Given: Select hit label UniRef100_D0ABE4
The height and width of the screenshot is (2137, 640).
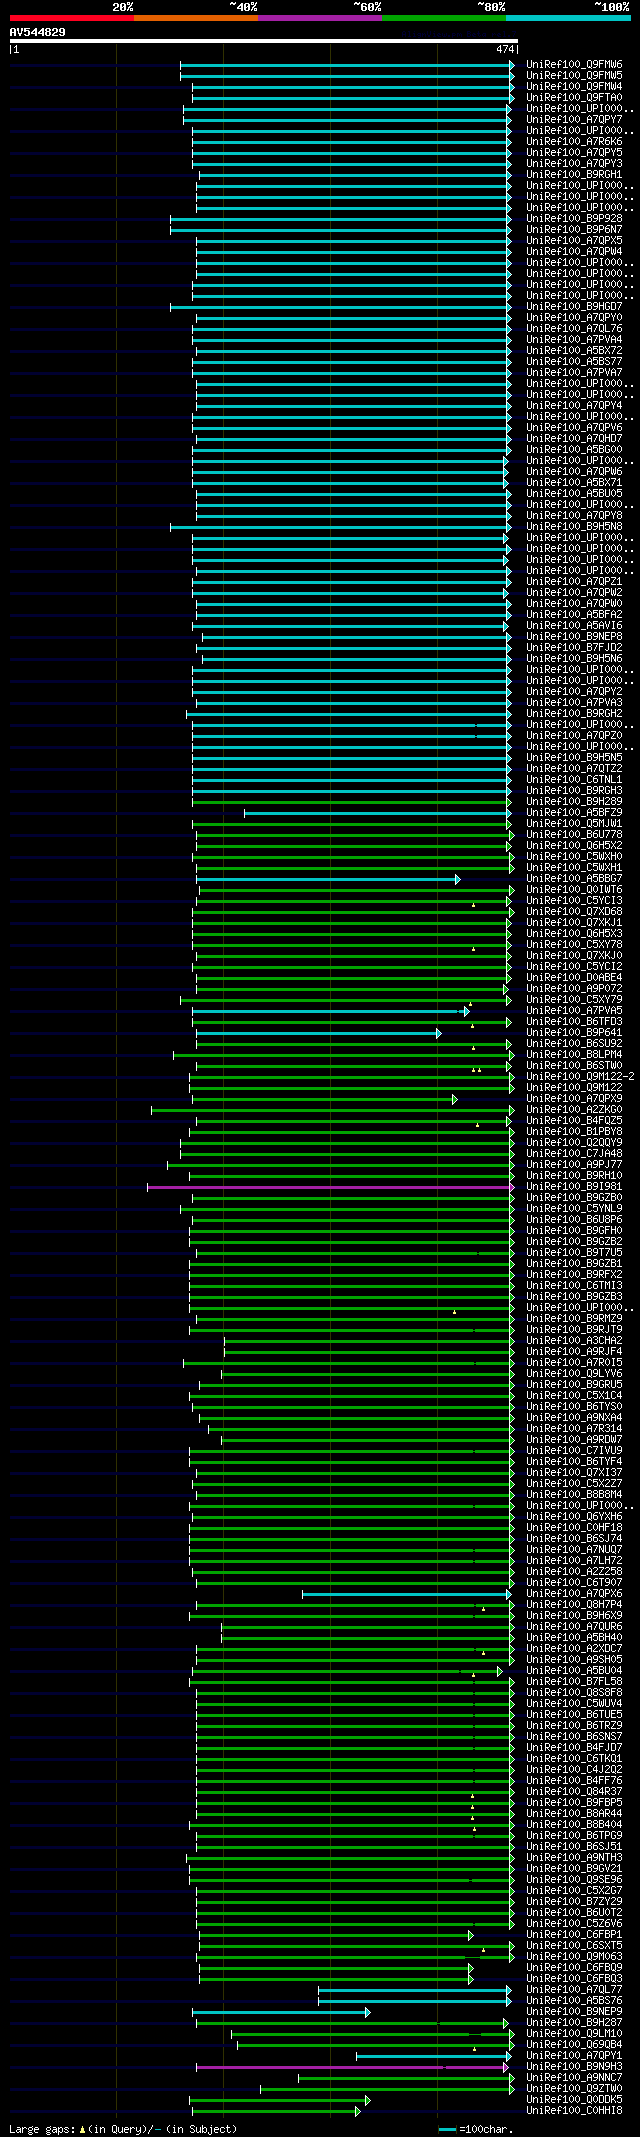Looking at the screenshot, I should point(574,978).
